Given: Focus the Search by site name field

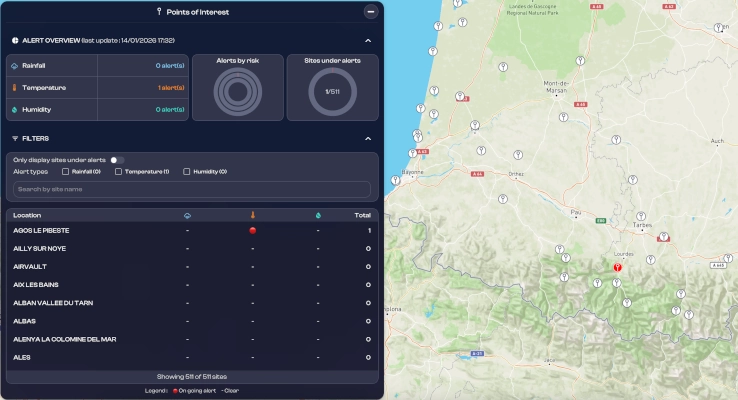Looking at the screenshot, I should point(192,189).
